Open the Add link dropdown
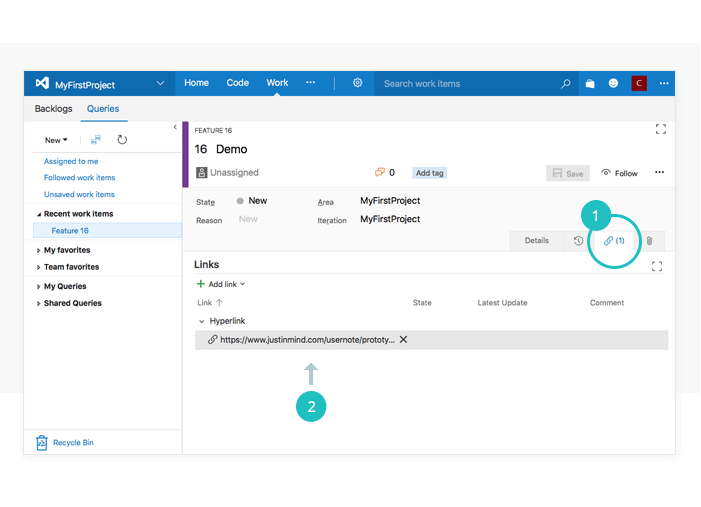Viewport: 701px width, 507px height. pos(221,284)
